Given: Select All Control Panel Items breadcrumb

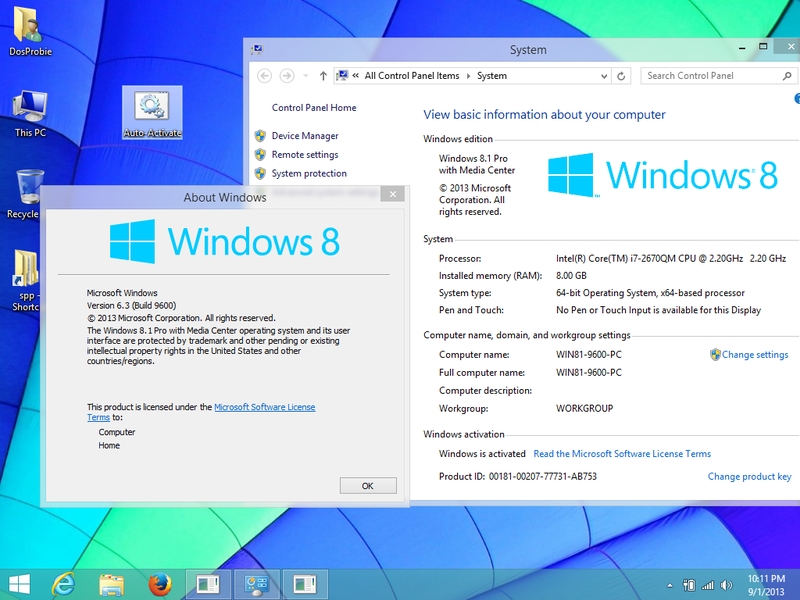Looking at the screenshot, I should tap(412, 76).
